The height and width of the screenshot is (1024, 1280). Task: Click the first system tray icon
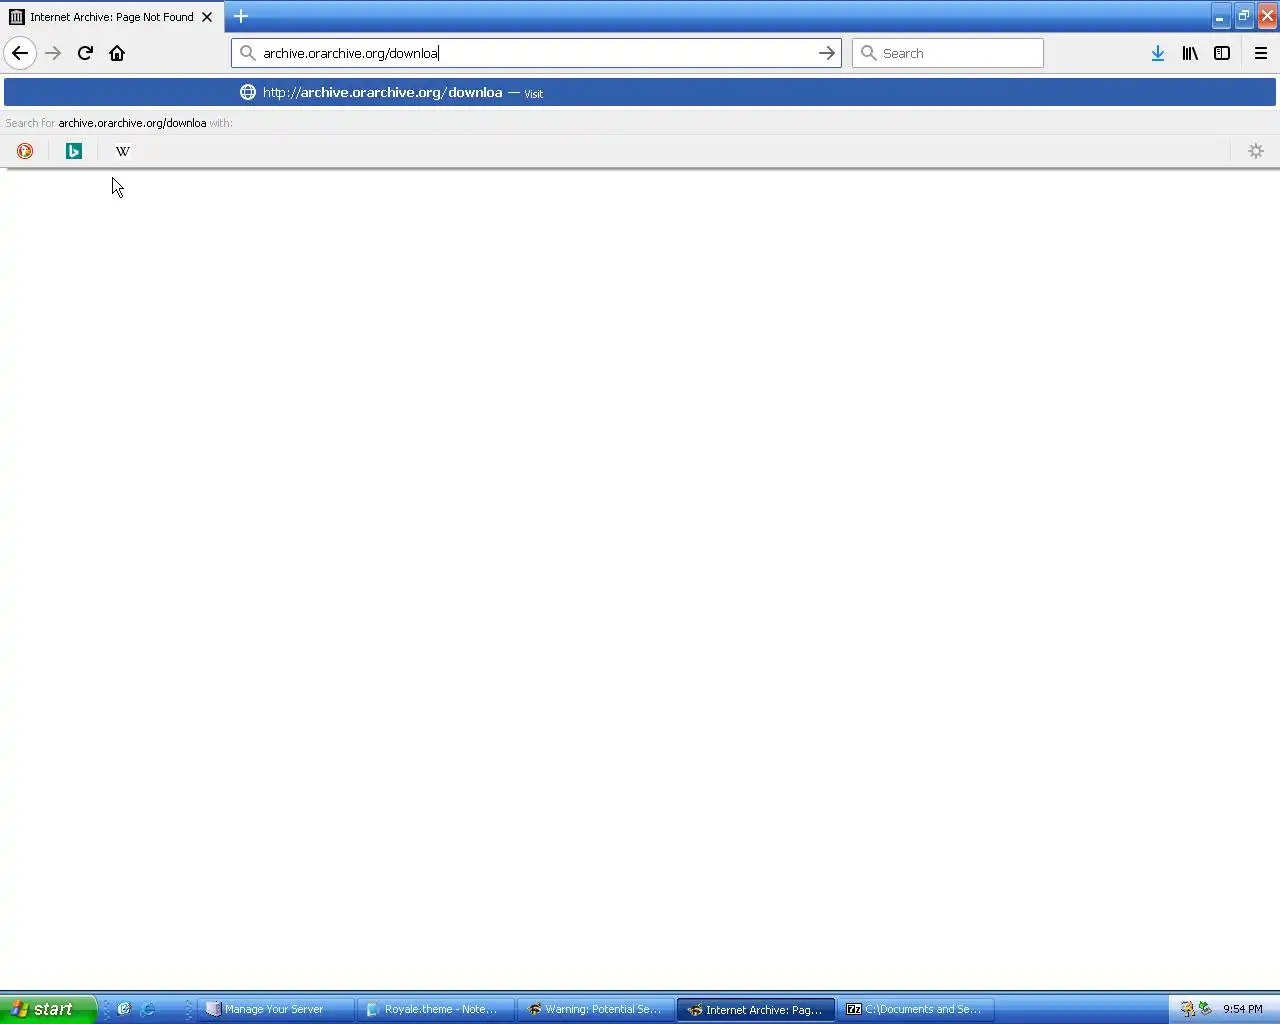click(x=1187, y=1009)
